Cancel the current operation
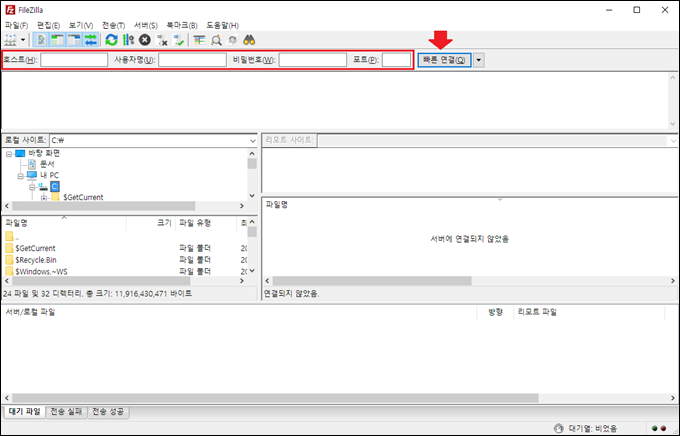Screen dimensions: 680x436 pos(145,40)
